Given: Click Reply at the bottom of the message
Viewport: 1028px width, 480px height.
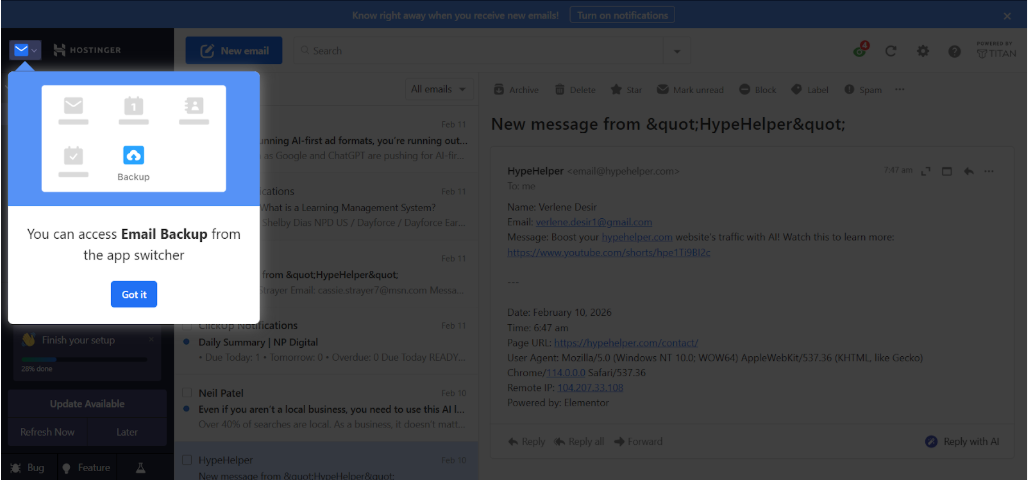Looking at the screenshot, I should point(526,441).
